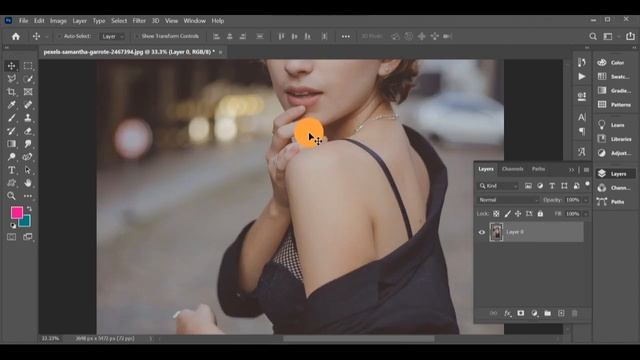This screenshot has height=360, width=640.
Task: Toggle Quick Mask mode
Action: coord(11,237)
